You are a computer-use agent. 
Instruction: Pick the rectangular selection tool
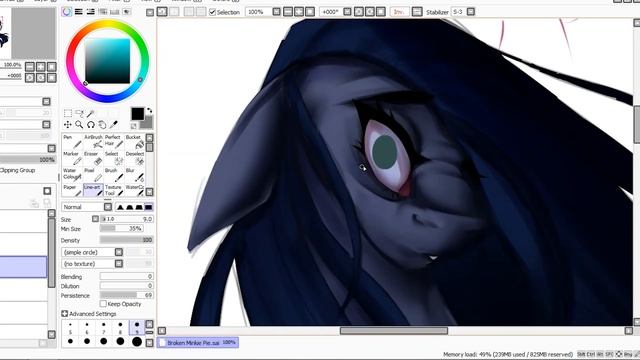coord(68,113)
